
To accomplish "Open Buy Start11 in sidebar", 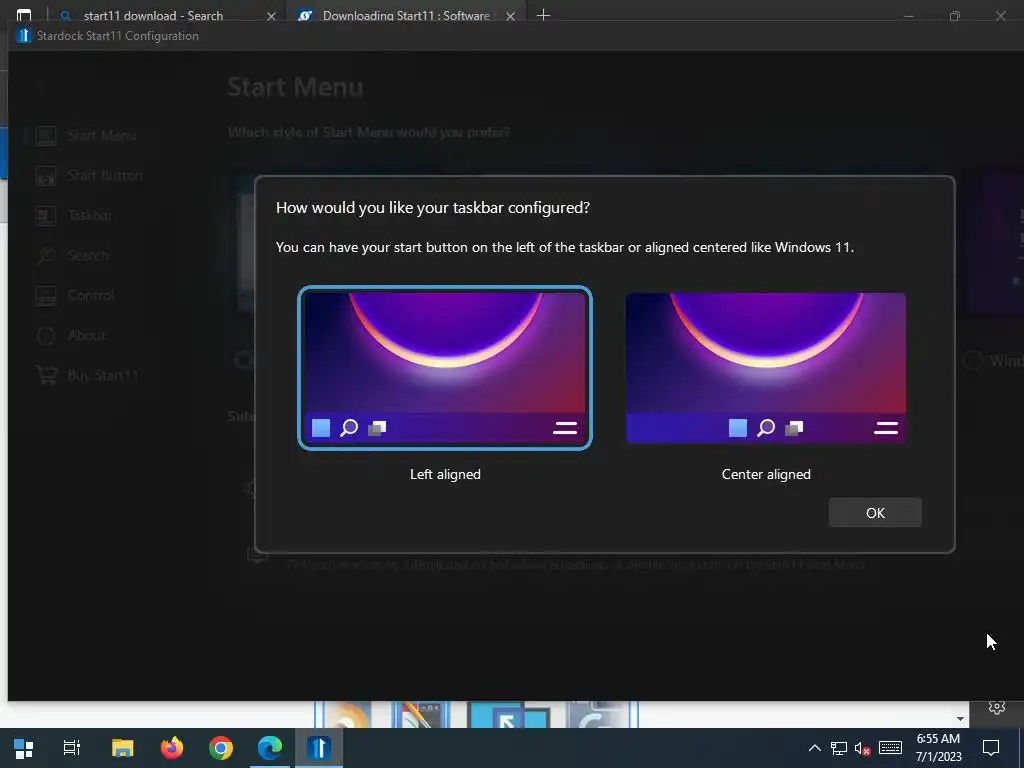I will click(x=103, y=375).
